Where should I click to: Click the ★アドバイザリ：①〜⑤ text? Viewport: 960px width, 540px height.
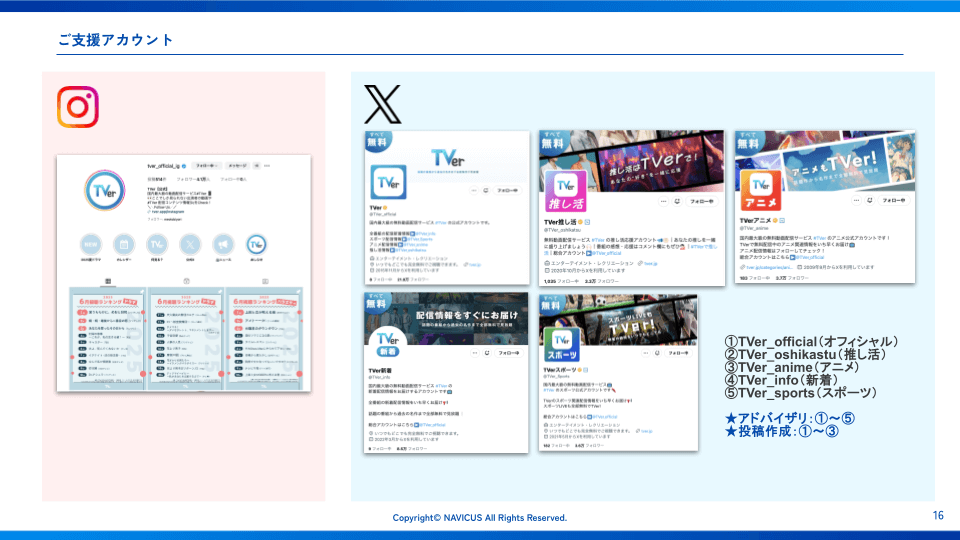[x=790, y=418]
